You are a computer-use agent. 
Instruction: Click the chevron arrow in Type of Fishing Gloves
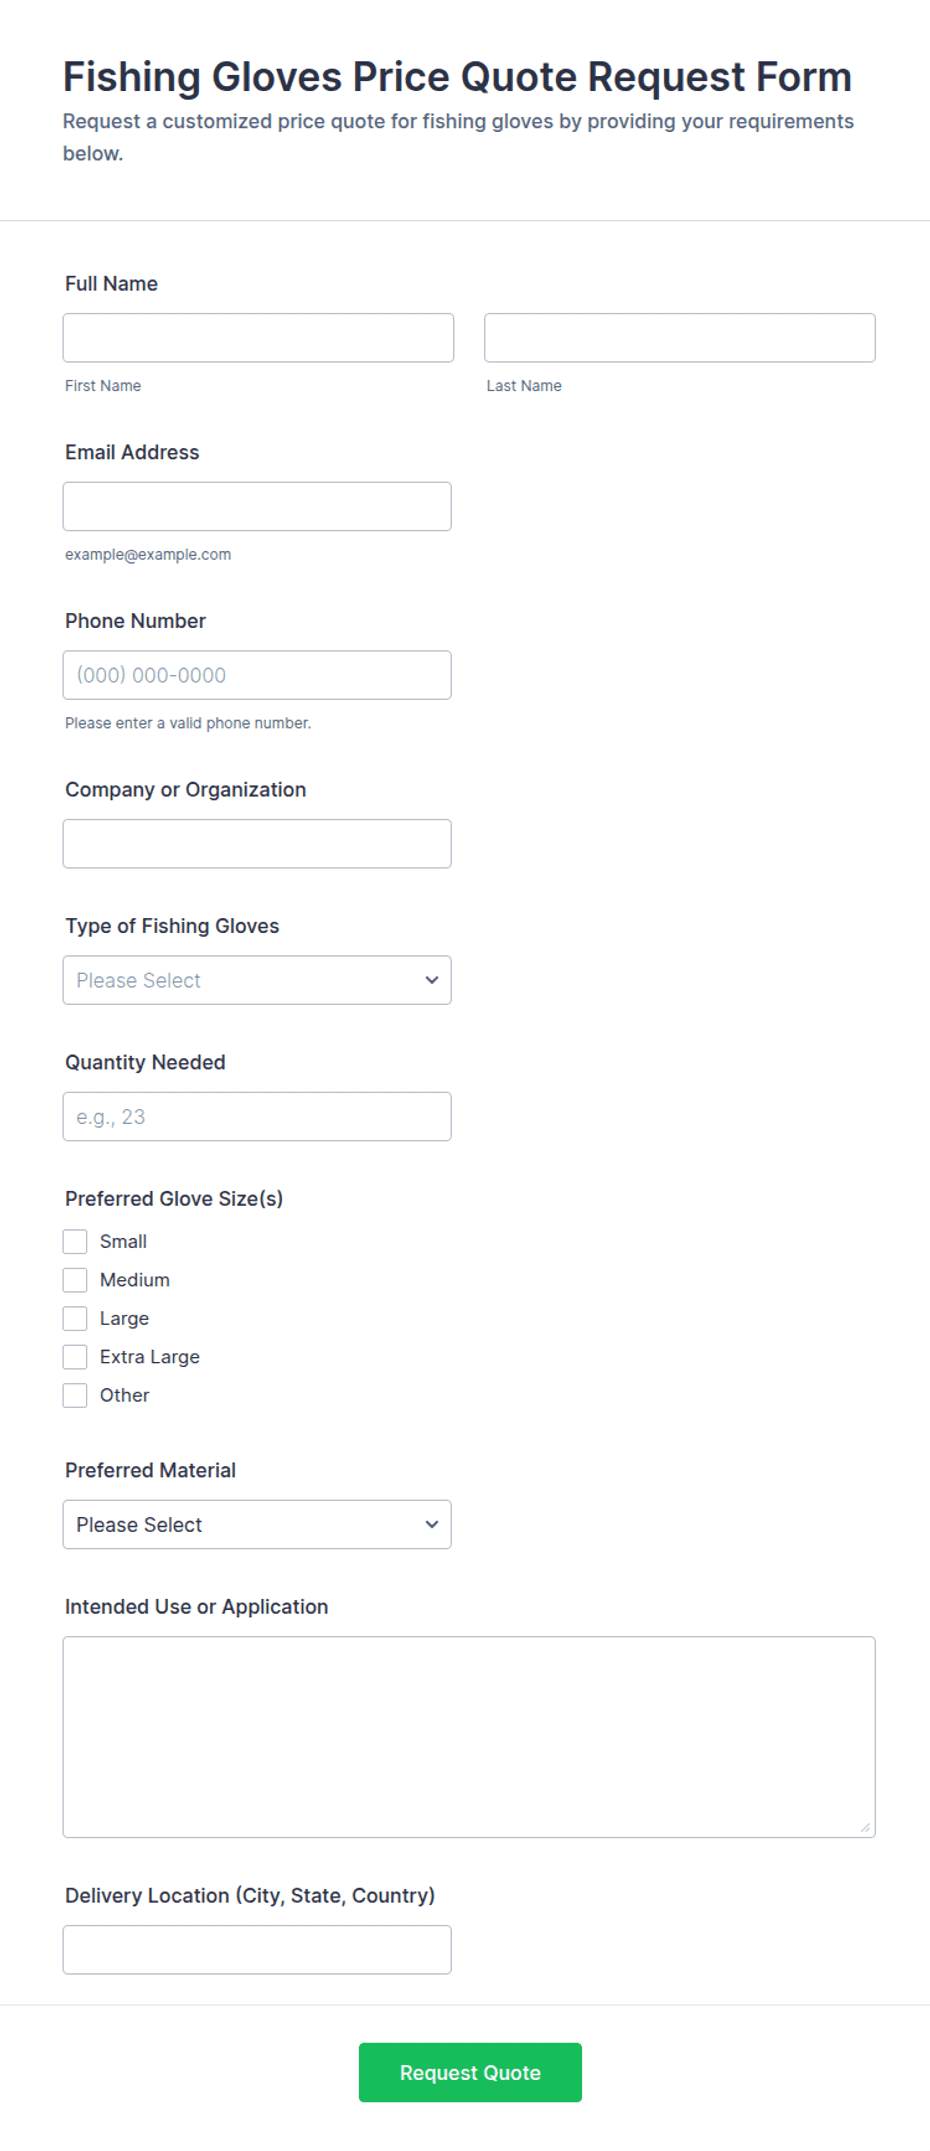432,980
